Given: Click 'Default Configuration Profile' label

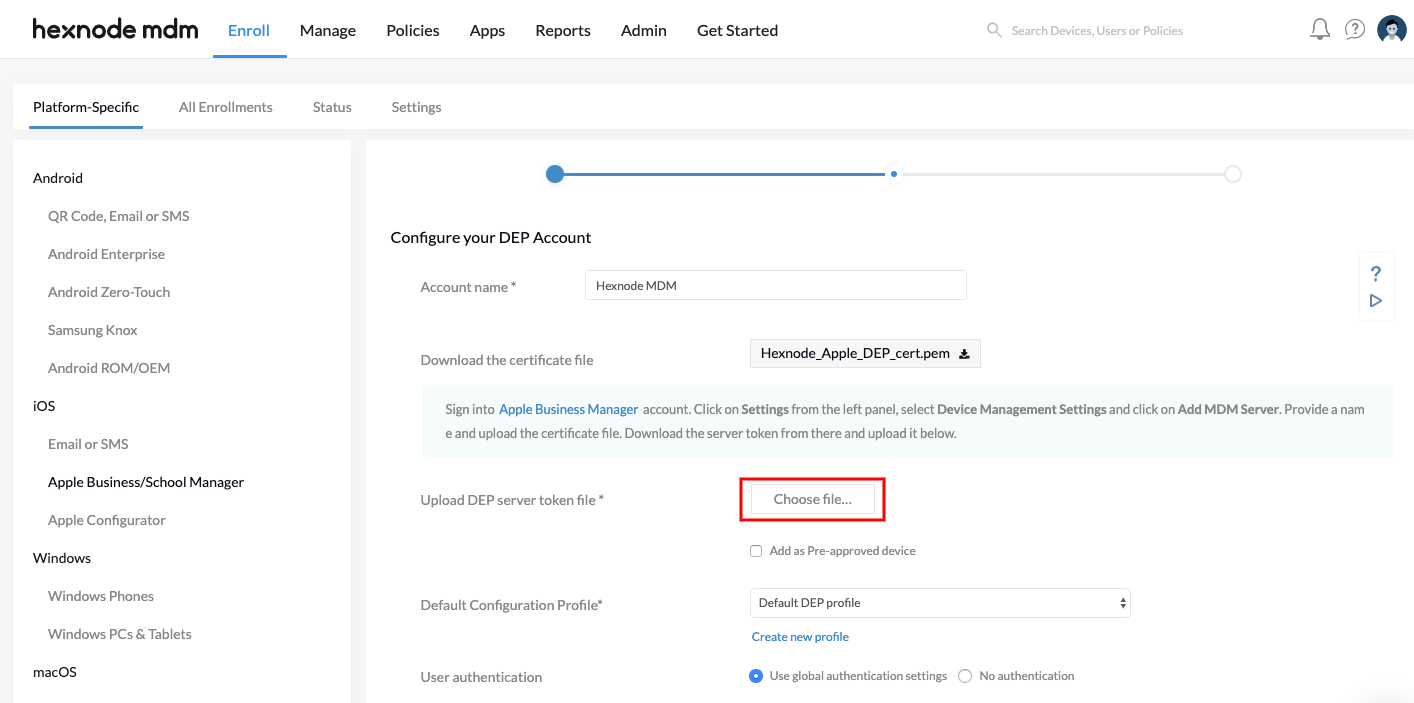Looking at the screenshot, I should coord(512,605).
